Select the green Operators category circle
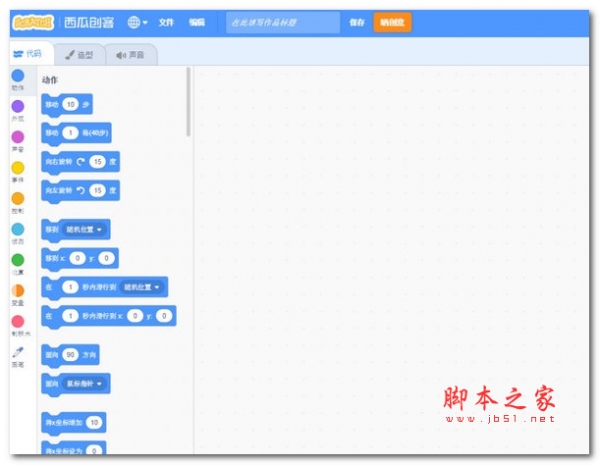The height and width of the screenshot is (465, 600). (18, 260)
